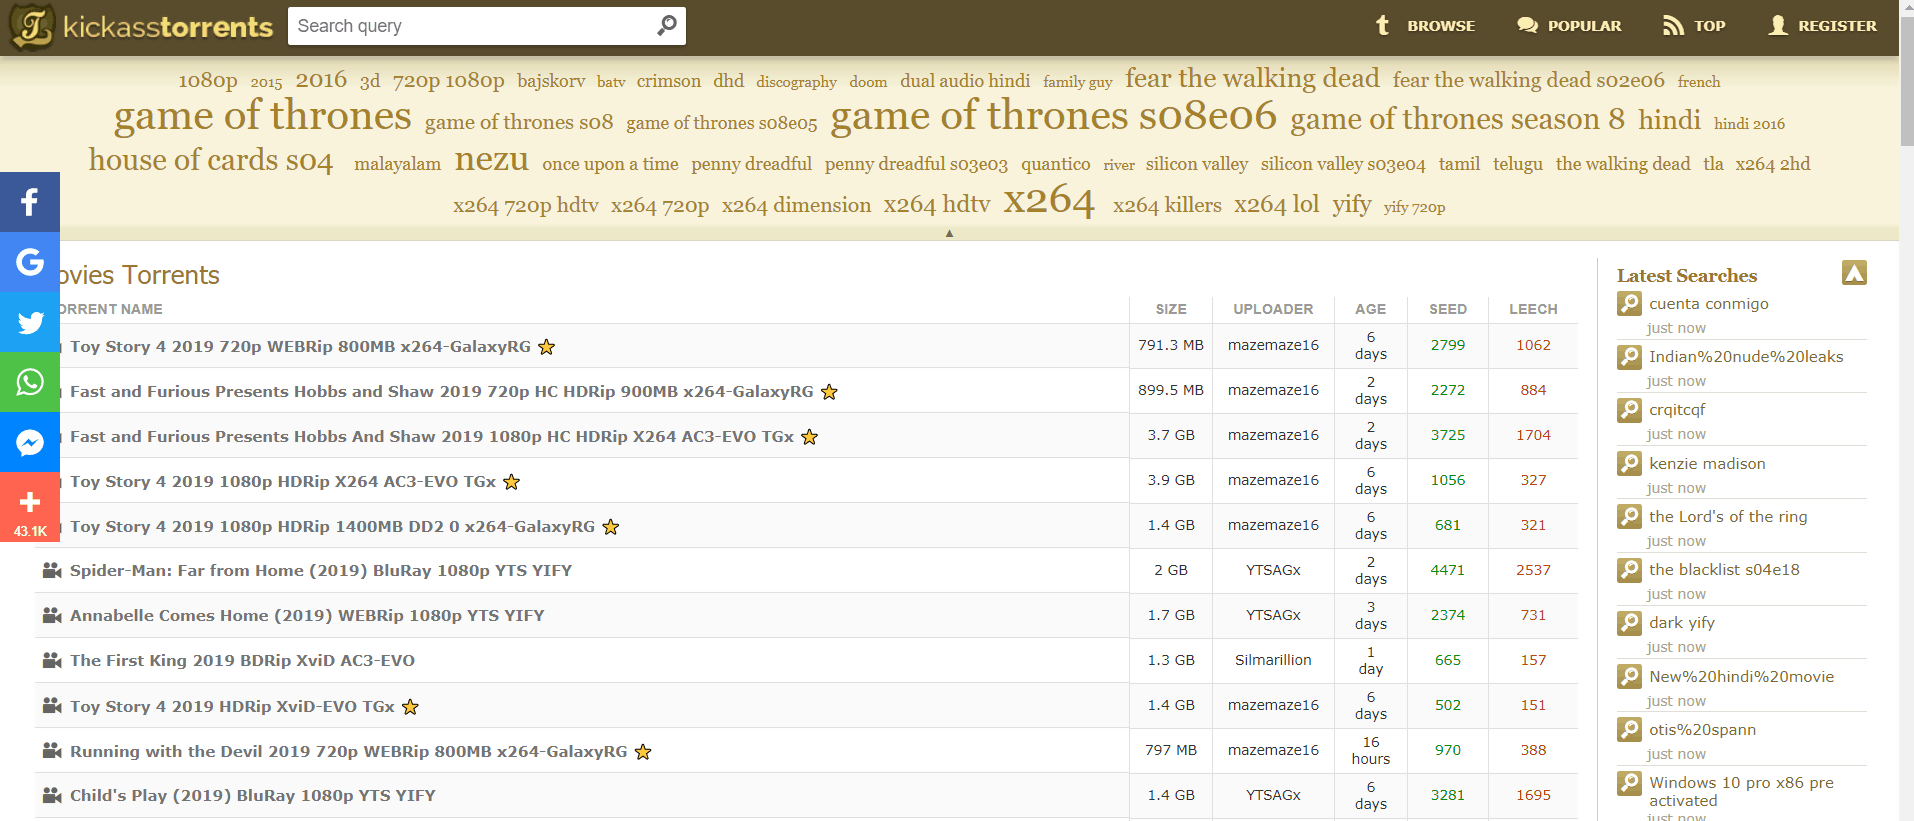The image size is (1914, 821).
Task: Click the x264 killers tag
Action: (x=1167, y=205)
